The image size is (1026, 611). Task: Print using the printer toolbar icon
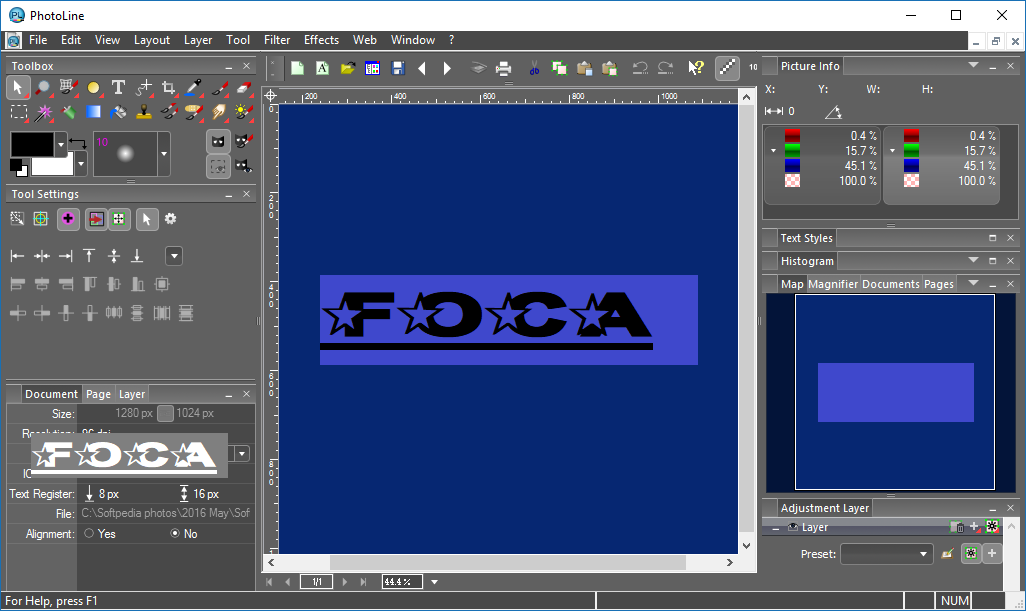click(503, 68)
